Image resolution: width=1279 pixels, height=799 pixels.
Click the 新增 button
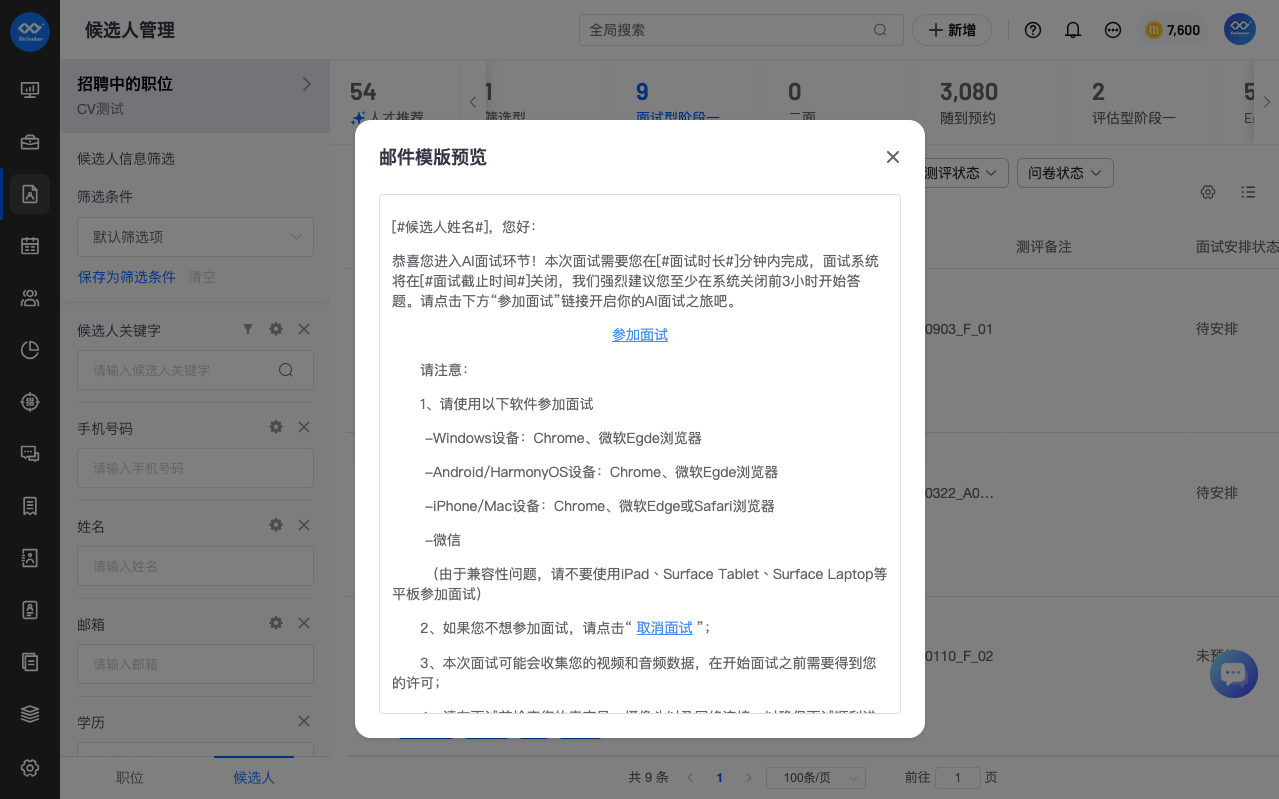(951, 30)
